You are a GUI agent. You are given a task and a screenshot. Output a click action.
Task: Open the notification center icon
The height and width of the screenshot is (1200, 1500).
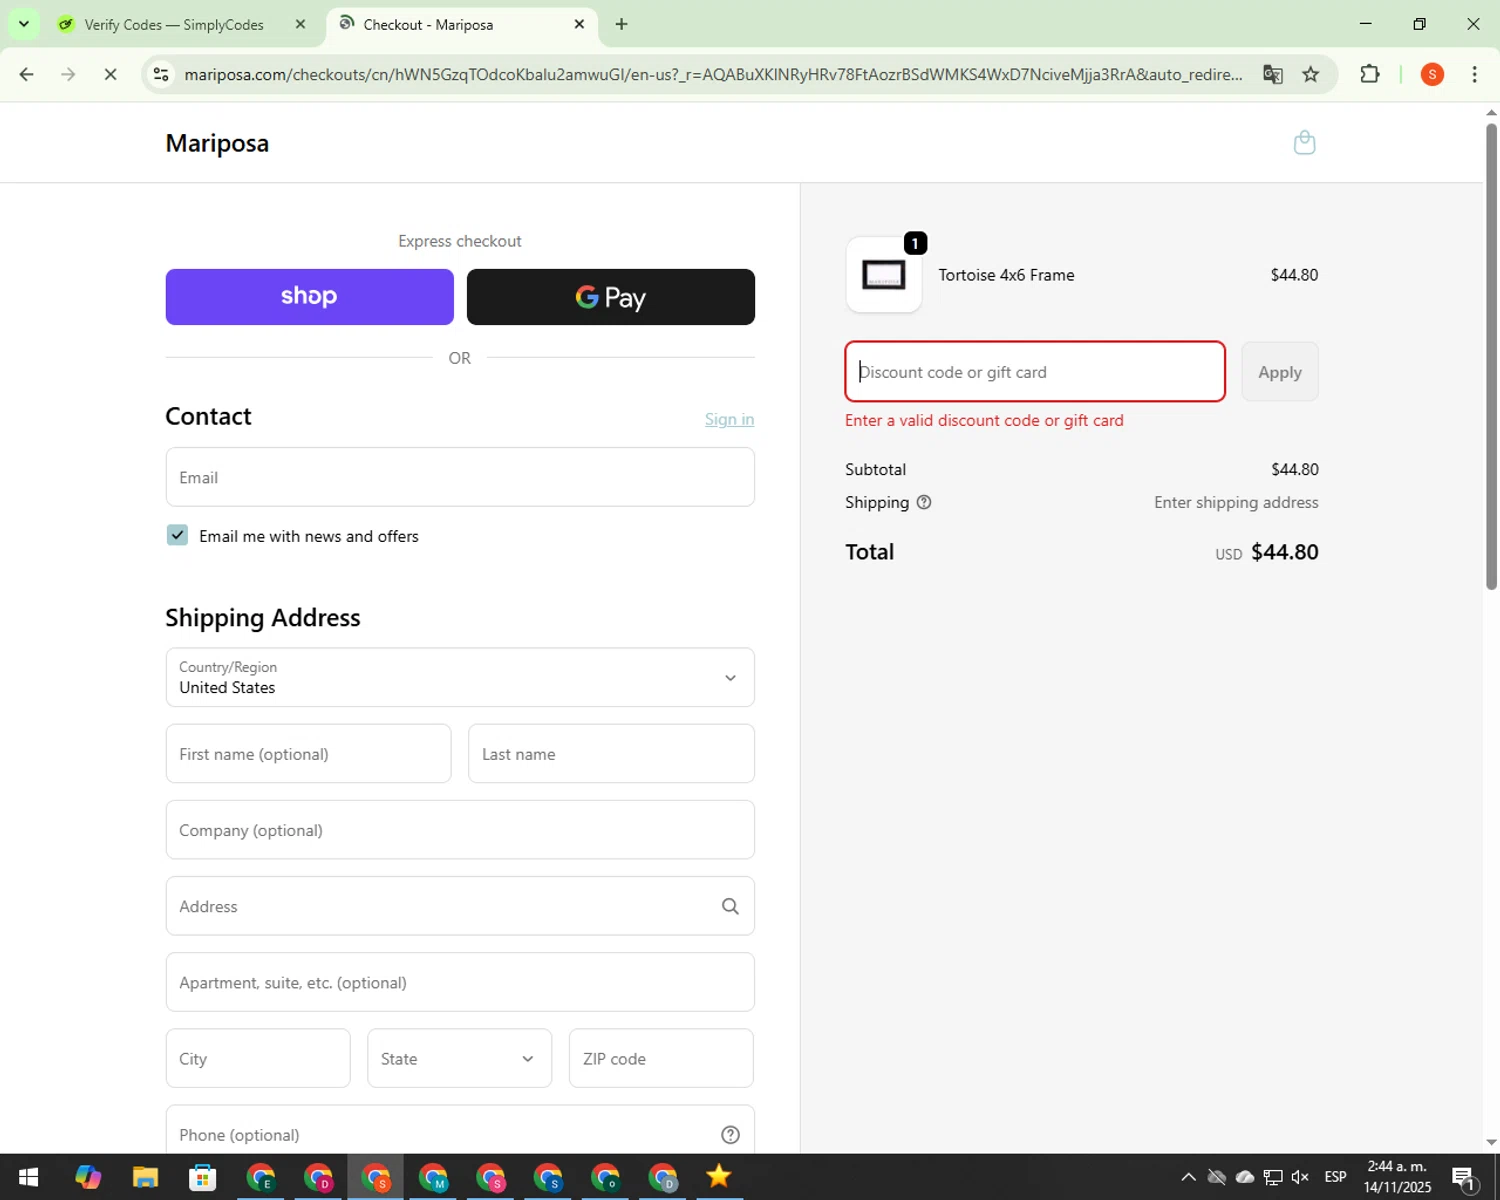[x=1465, y=1177]
